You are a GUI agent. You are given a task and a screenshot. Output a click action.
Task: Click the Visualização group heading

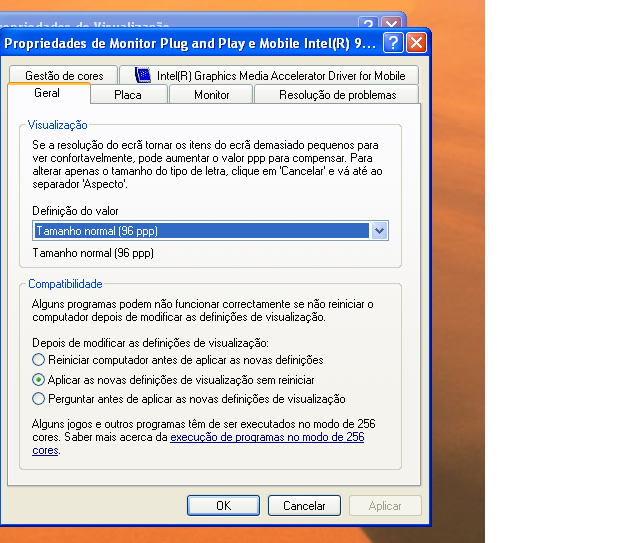(x=57, y=125)
